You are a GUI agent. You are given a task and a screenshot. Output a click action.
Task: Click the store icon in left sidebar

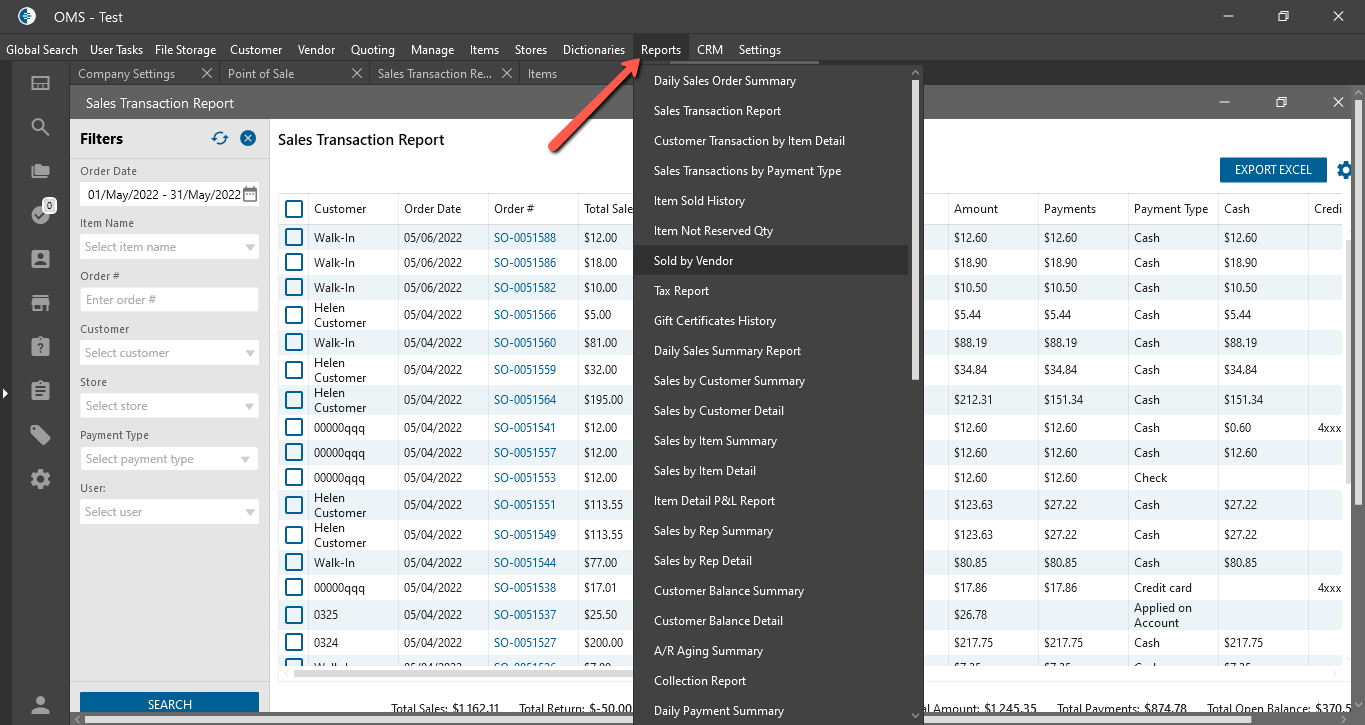point(40,303)
